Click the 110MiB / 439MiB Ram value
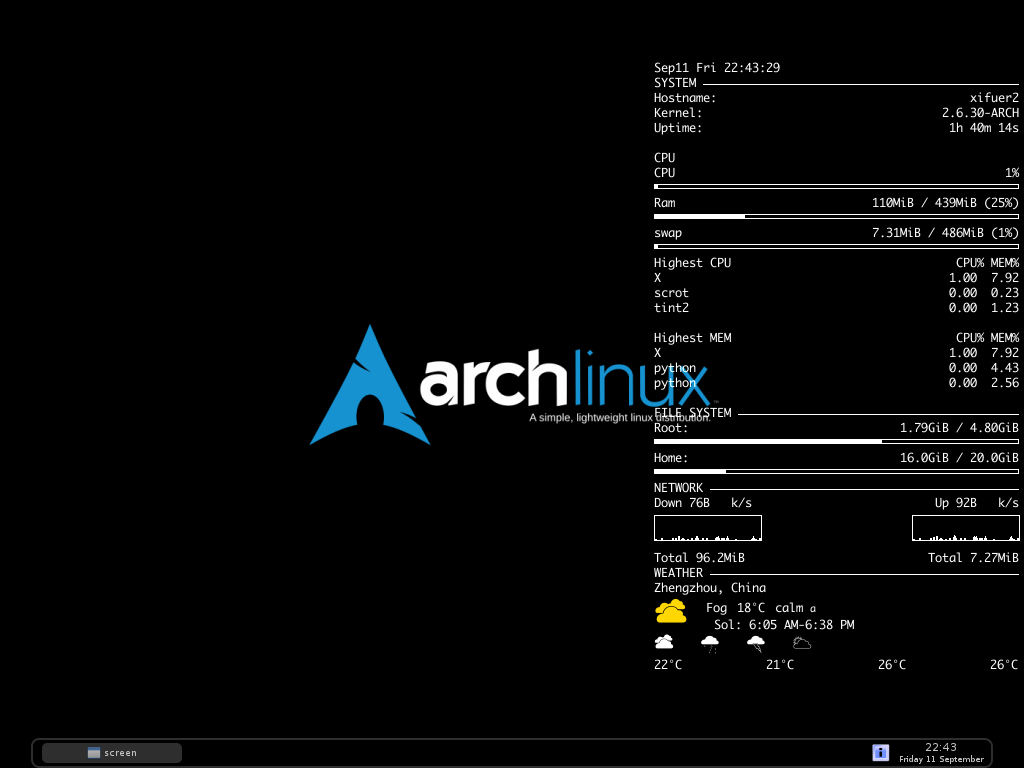This screenshot has width=1024, height=768. (x=945, y=203)
